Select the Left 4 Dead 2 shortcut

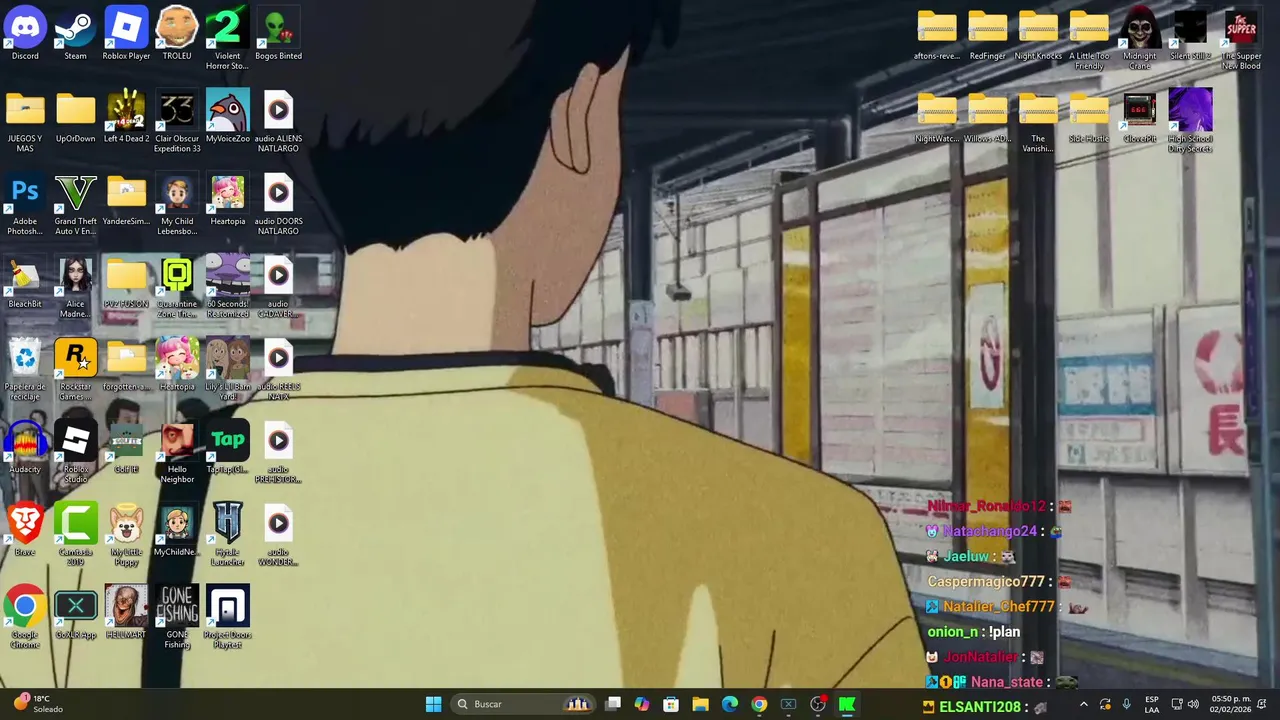pos(126,117)
